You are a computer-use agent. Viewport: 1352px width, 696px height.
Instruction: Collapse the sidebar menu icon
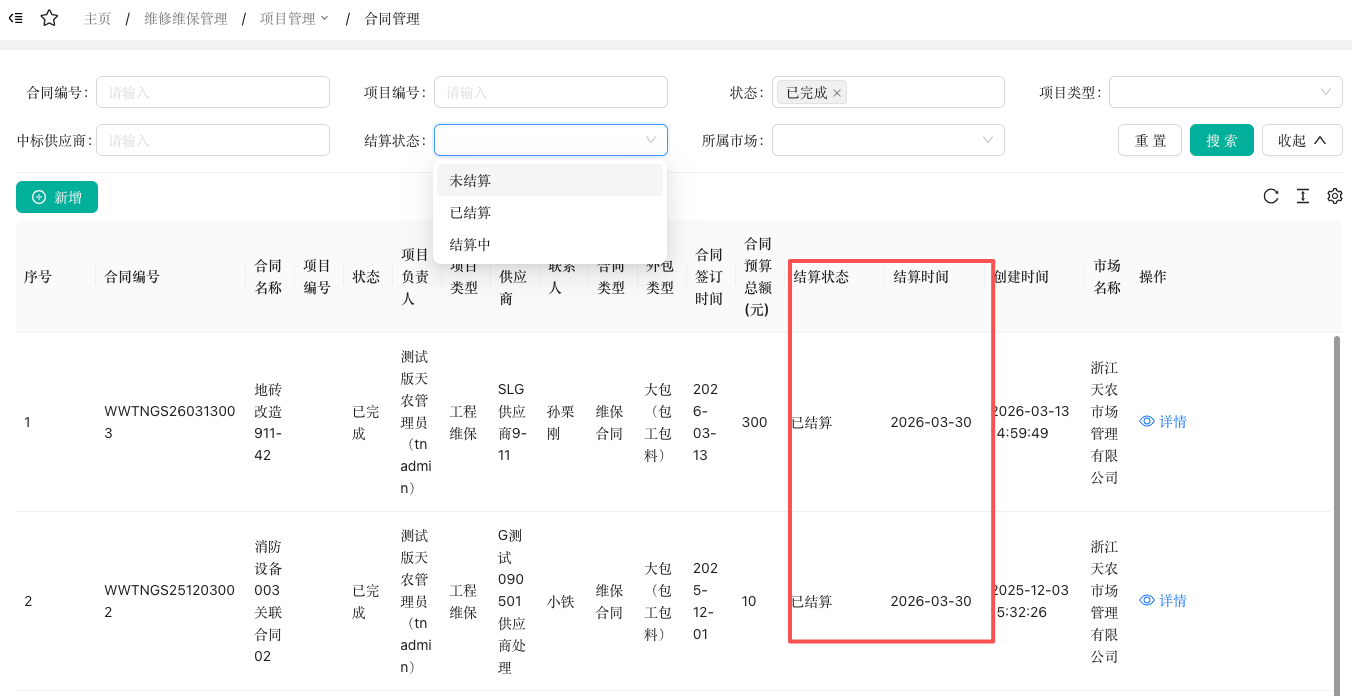pos(16,19)
